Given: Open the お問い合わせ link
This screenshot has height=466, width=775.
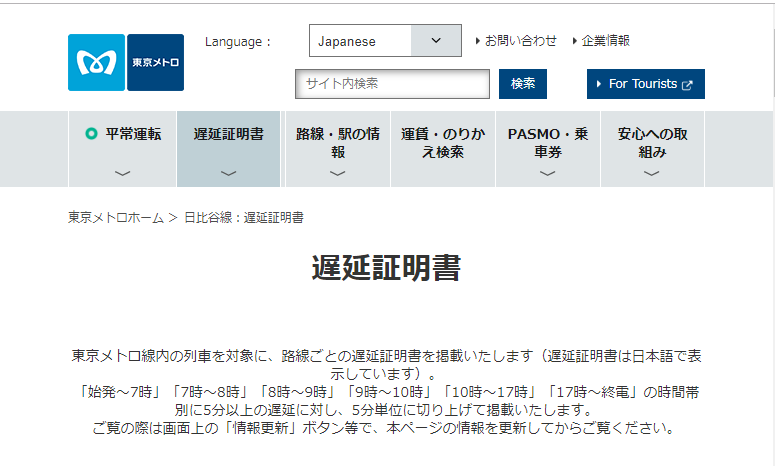Looking at the screenshot, I should point(521,41).
